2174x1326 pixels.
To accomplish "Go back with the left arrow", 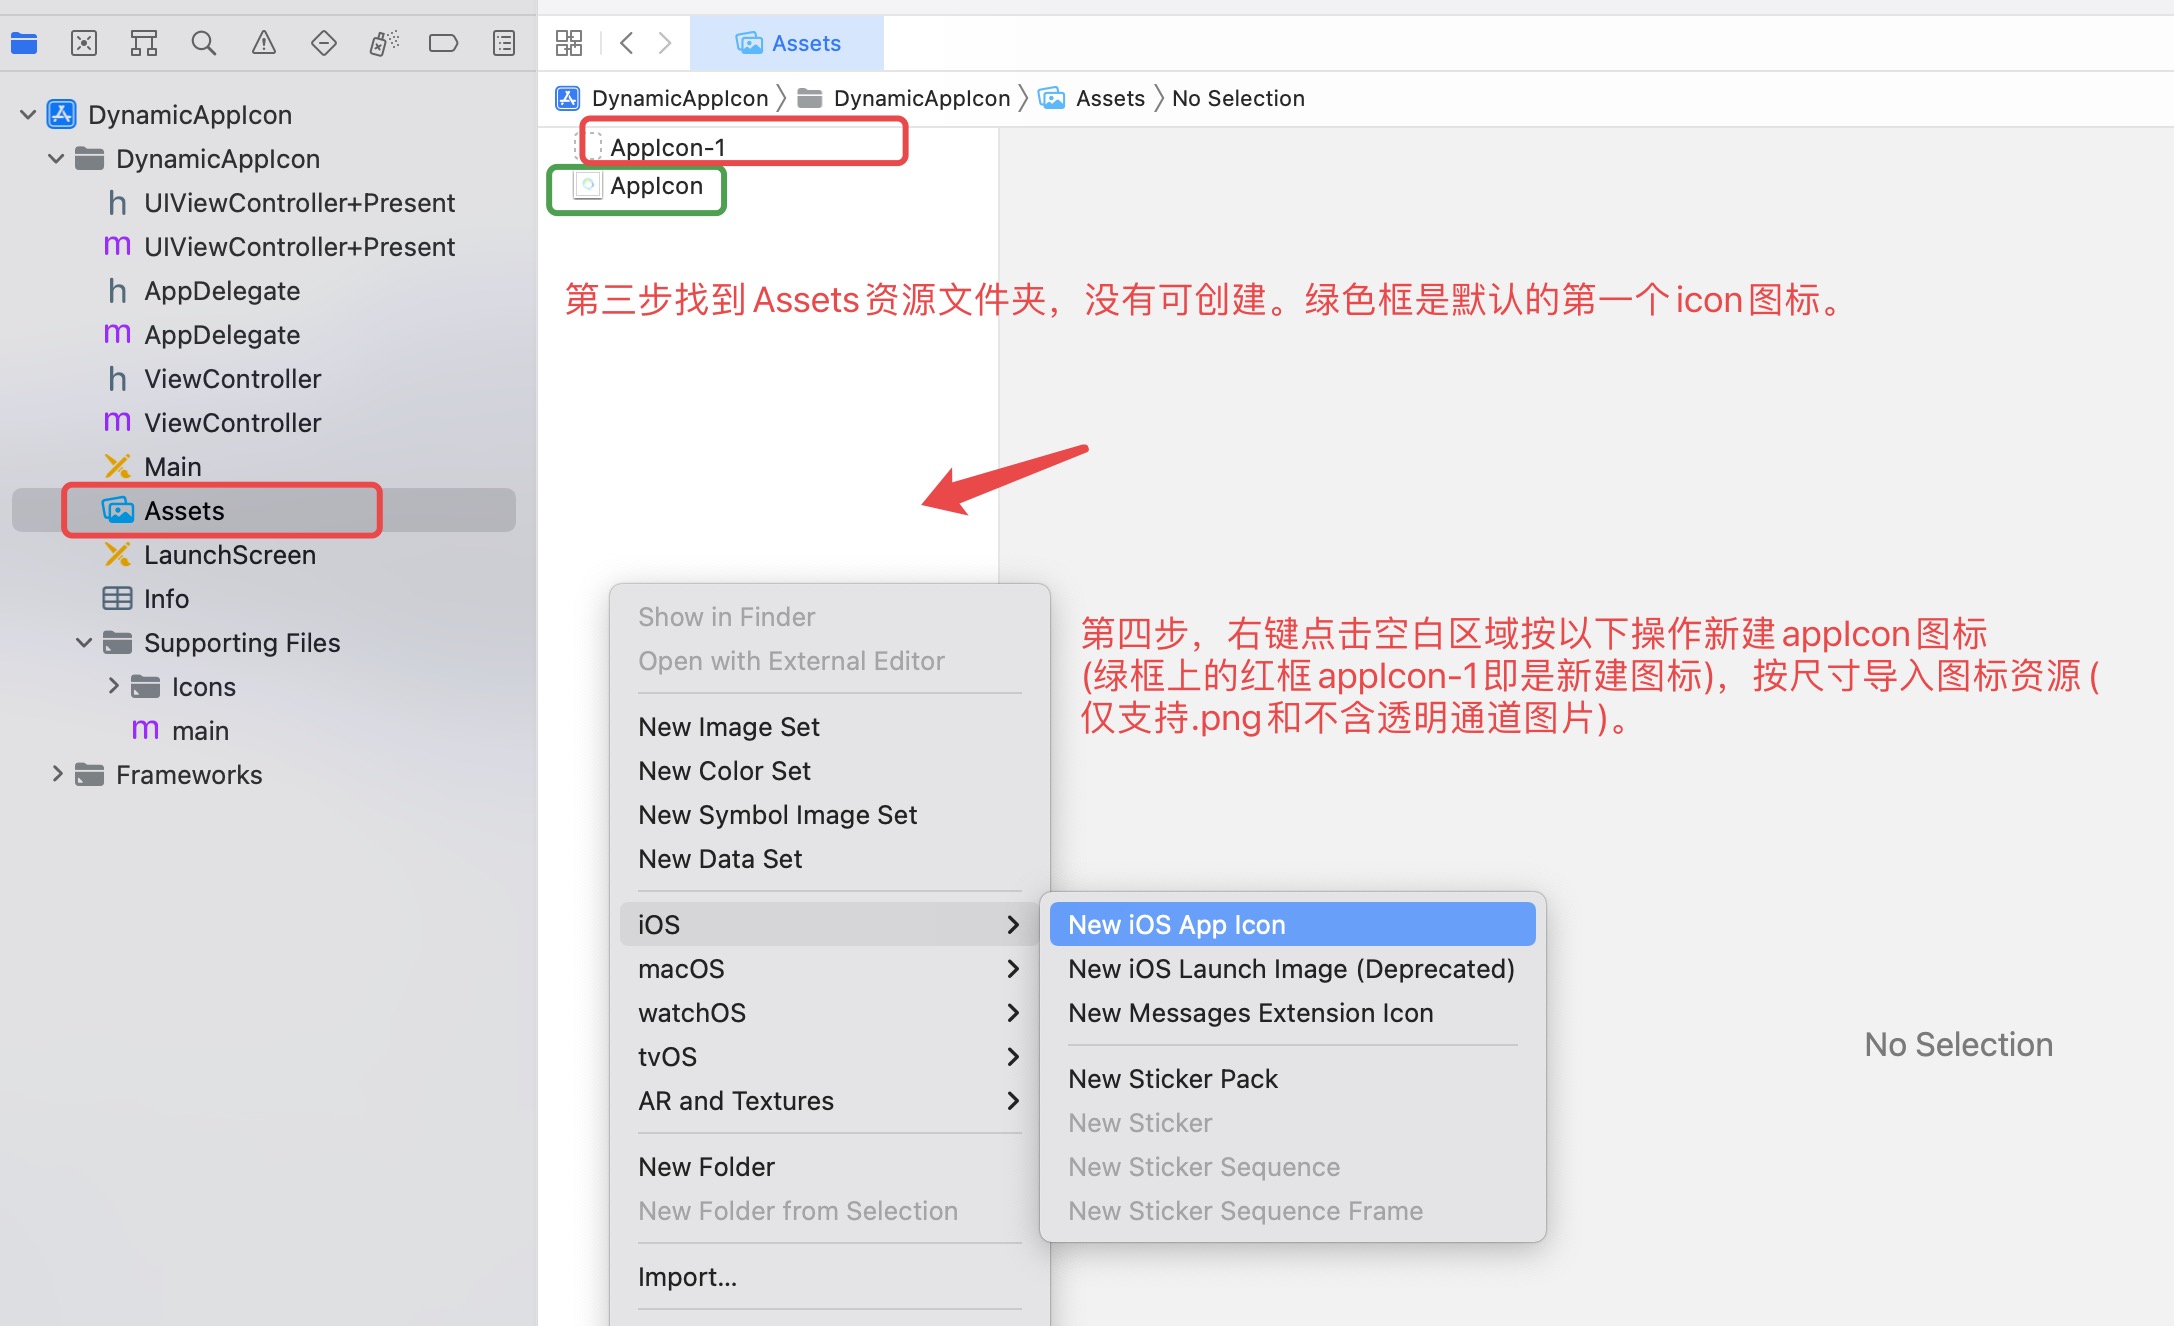I will pyautogui.click(x=627, y=43).
